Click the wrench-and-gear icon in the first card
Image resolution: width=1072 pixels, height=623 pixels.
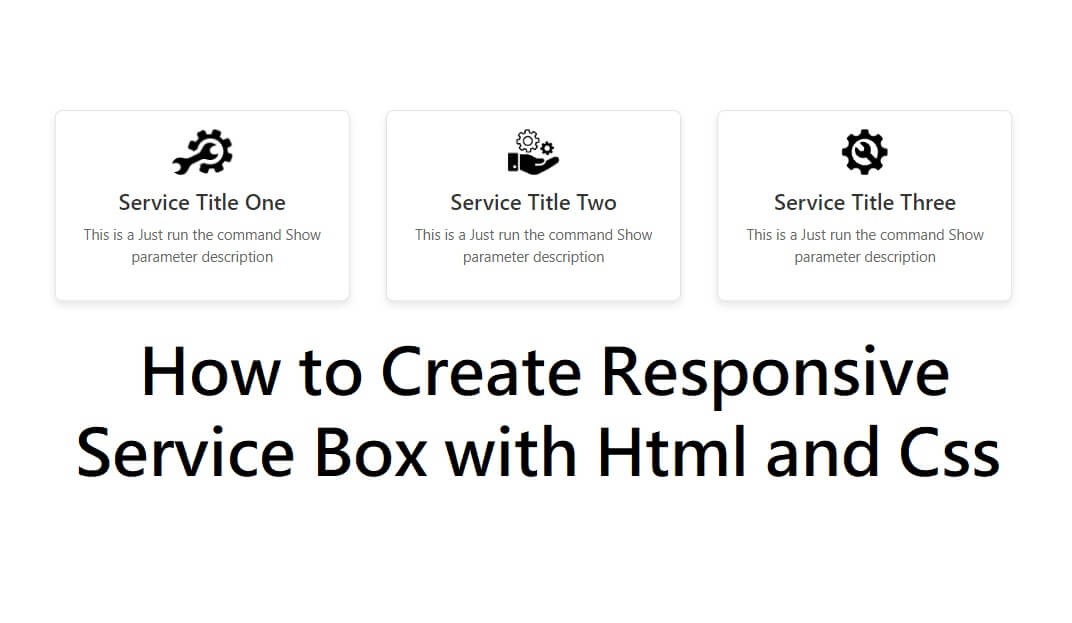[202, 153]
